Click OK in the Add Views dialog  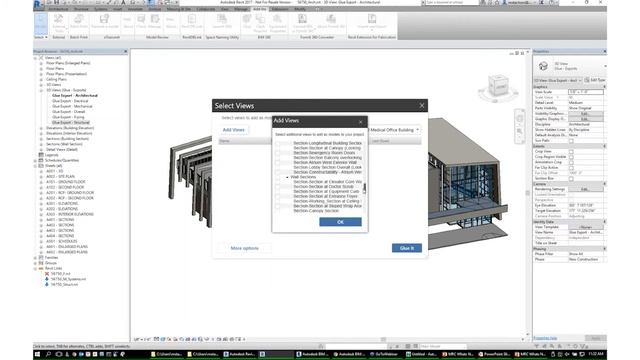[340, 222]
